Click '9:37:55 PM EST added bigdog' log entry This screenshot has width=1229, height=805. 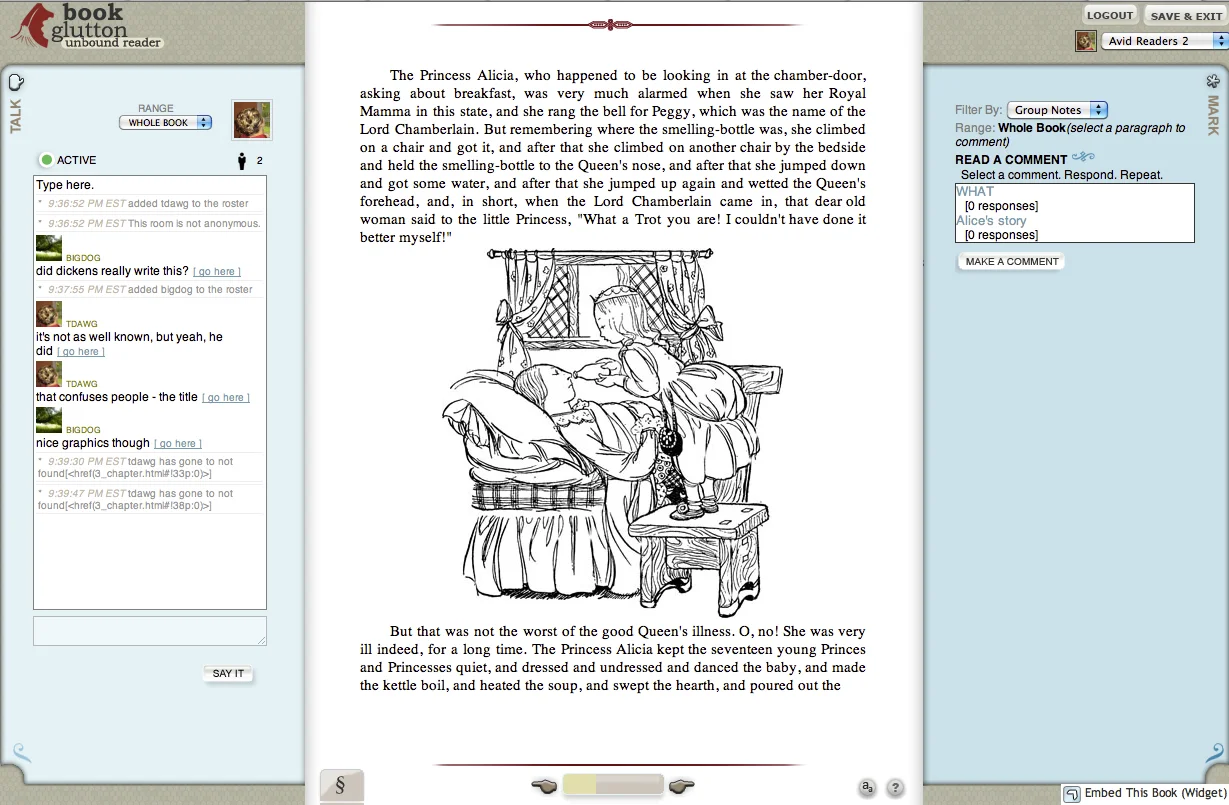[x=149, y=290]
